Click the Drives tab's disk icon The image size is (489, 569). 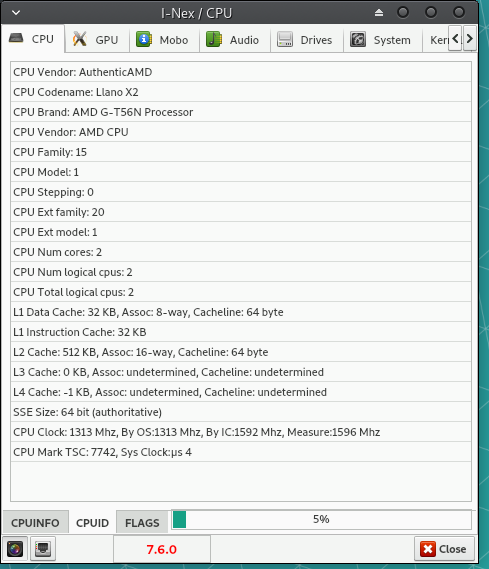point(285,39)
